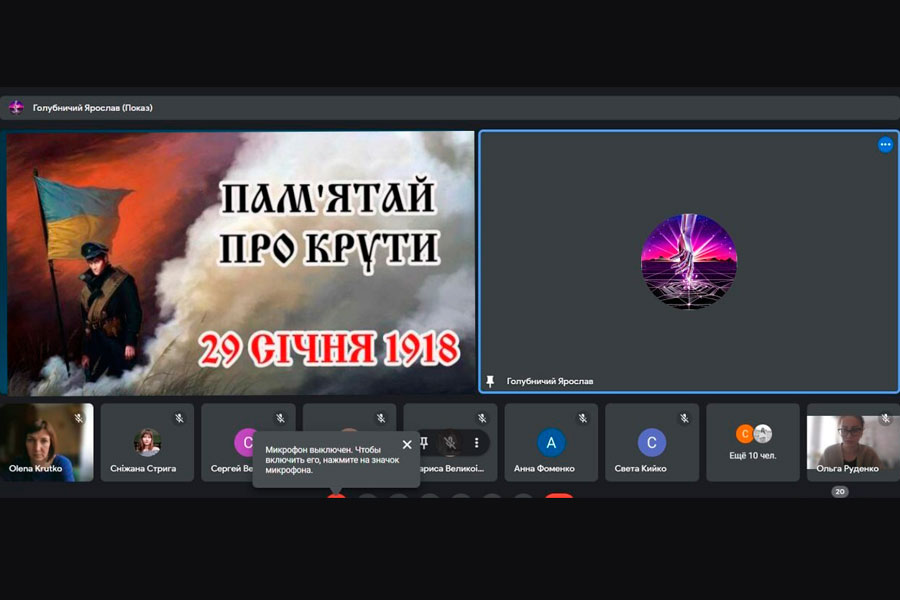Viewport: 900px width, 600px height.
Task: Select Olena Krutko's video tile
Action: 46,442
